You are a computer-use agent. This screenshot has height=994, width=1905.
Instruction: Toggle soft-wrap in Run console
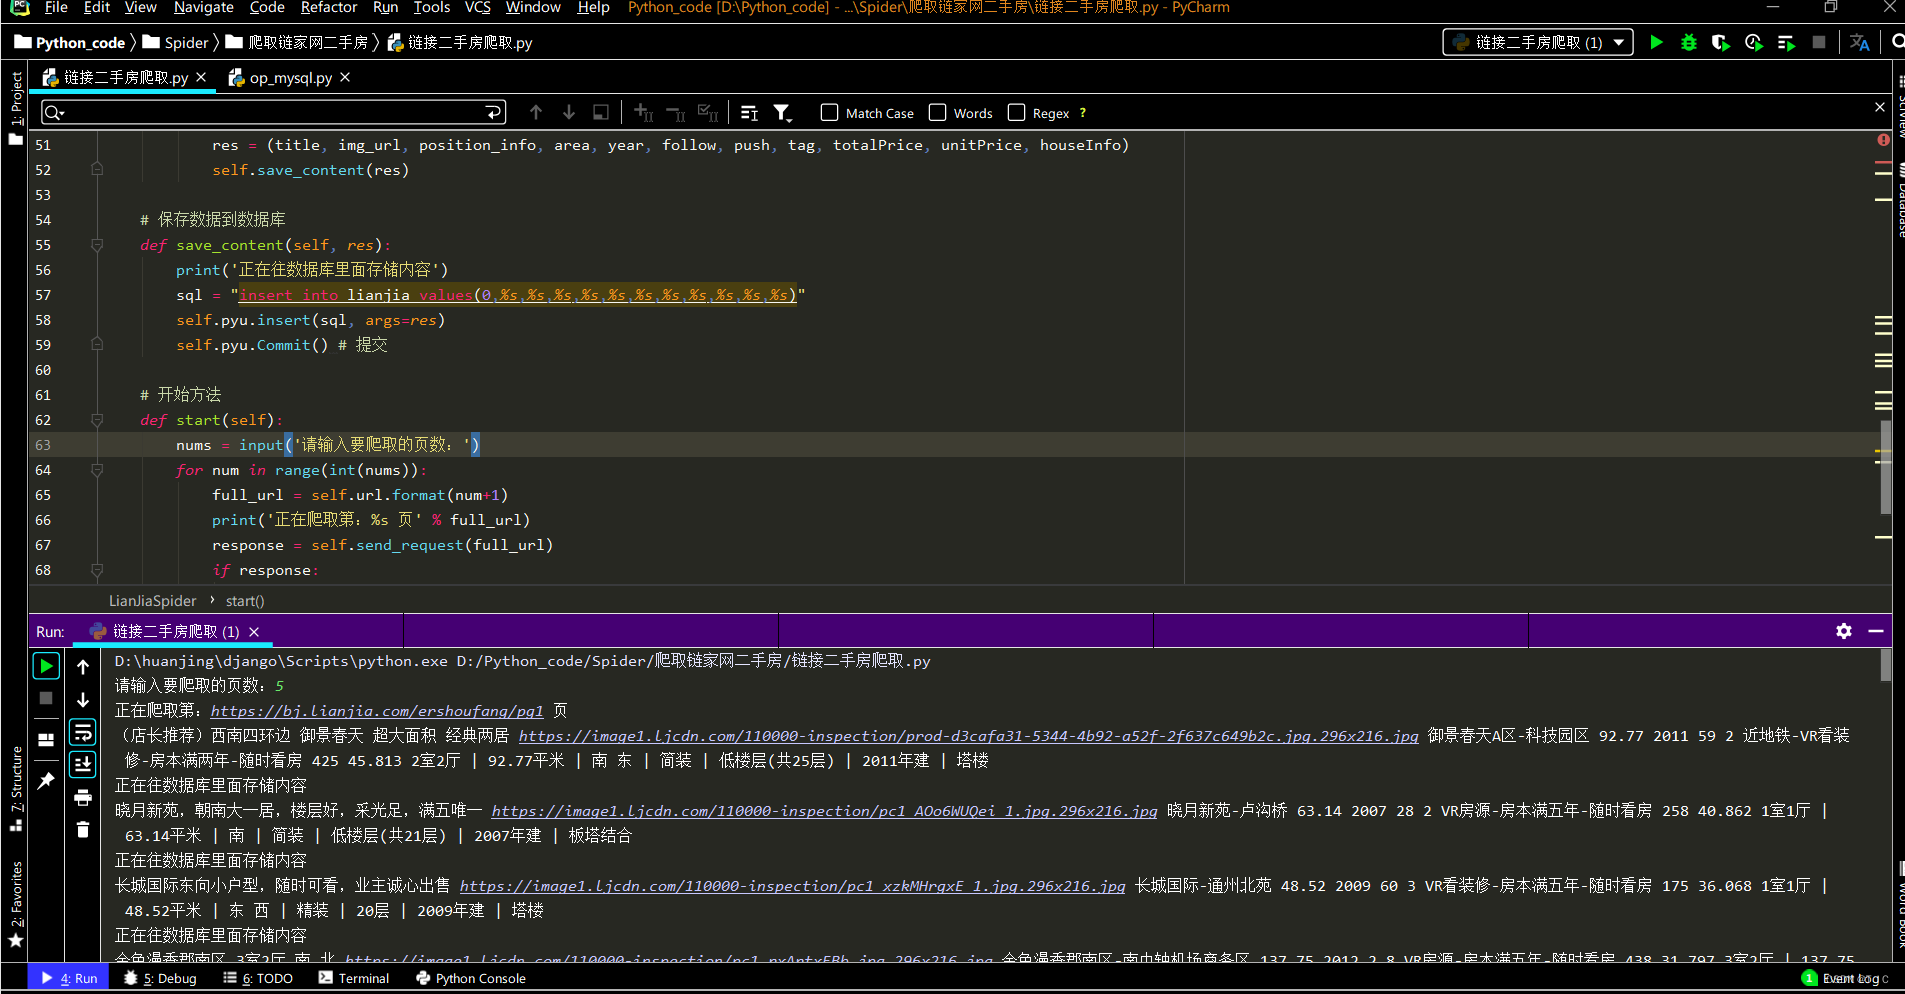tap(83, 732)
